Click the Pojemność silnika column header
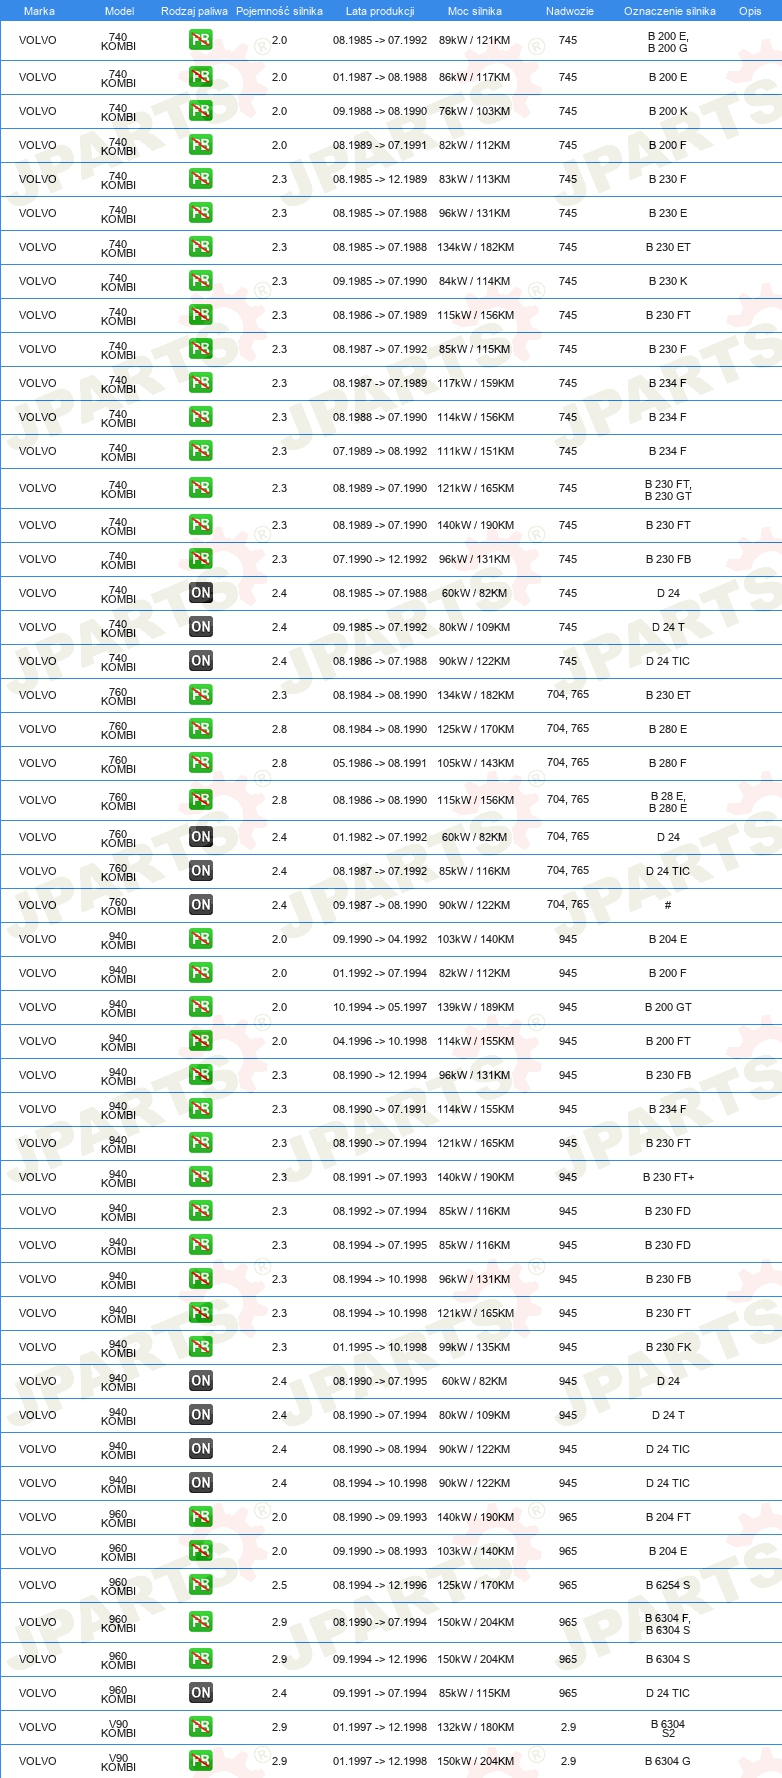 [x=279, y=11]
